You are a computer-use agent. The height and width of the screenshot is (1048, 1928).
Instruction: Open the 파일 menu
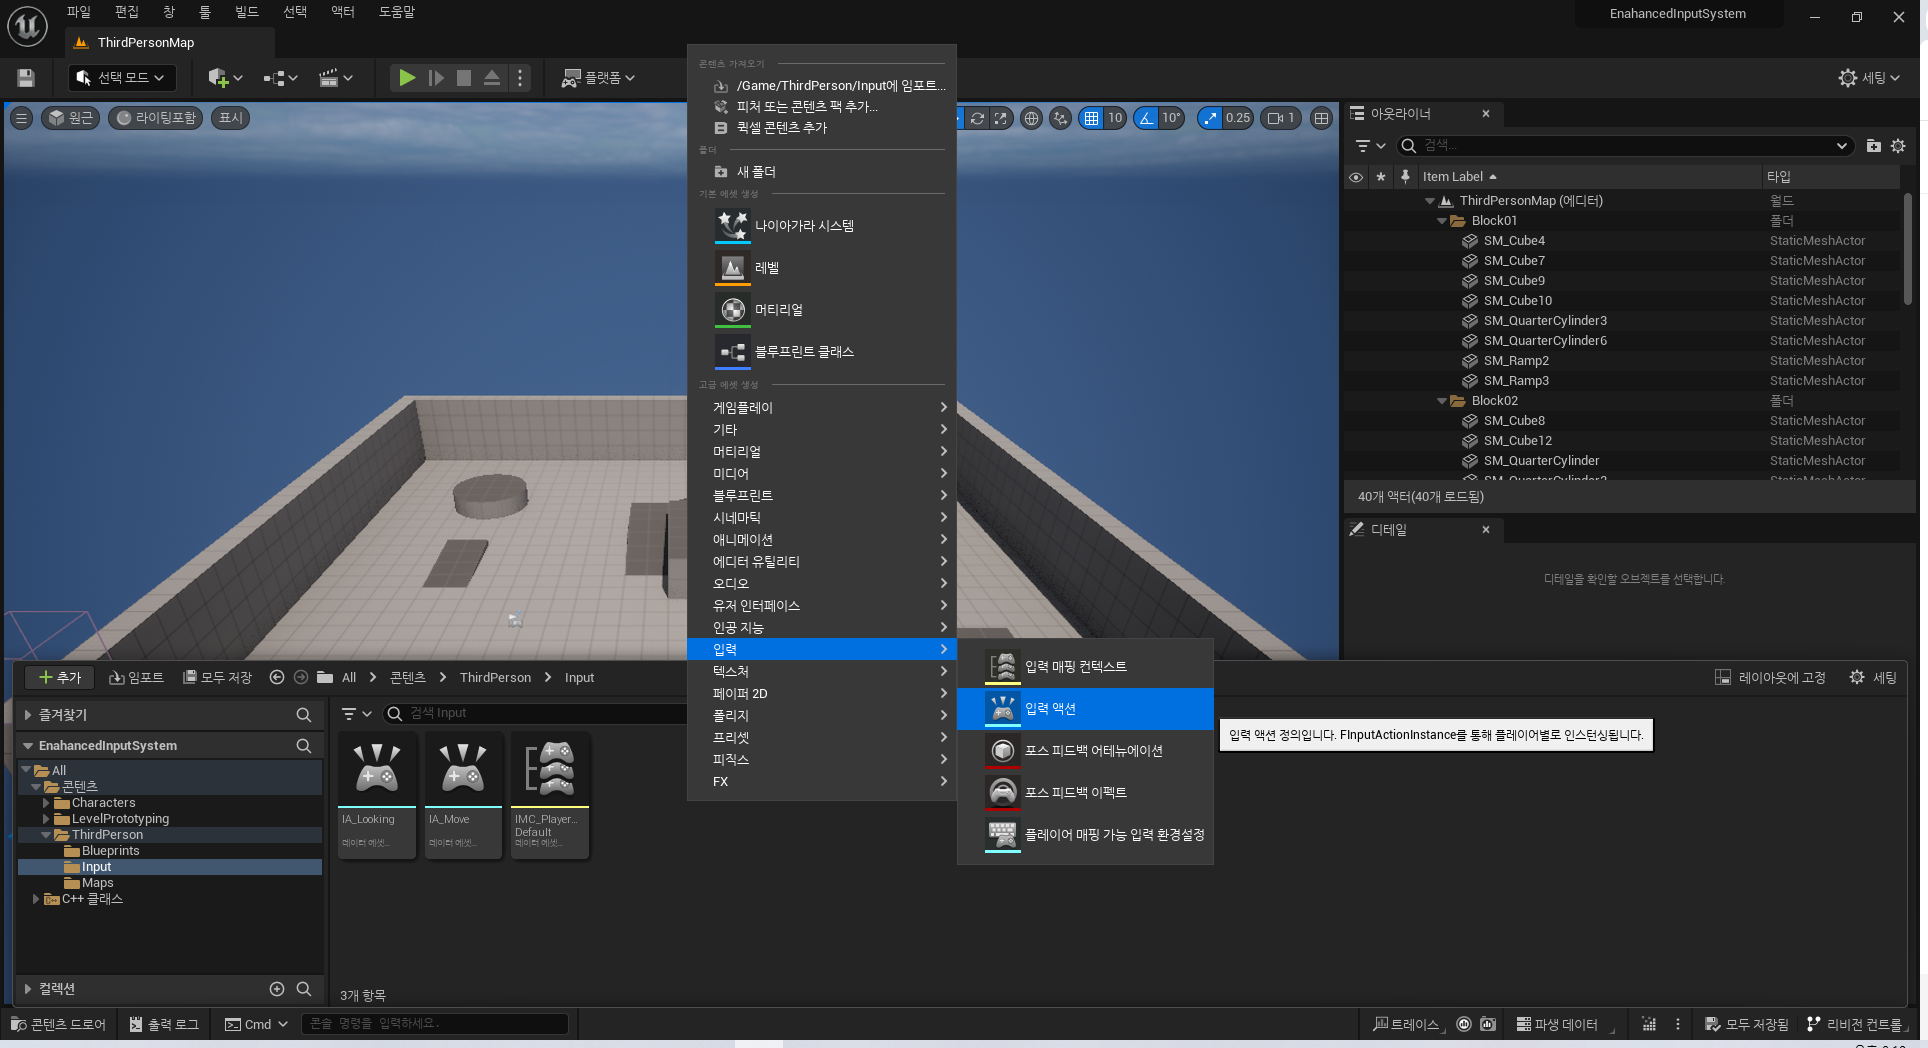pos(79,12)
